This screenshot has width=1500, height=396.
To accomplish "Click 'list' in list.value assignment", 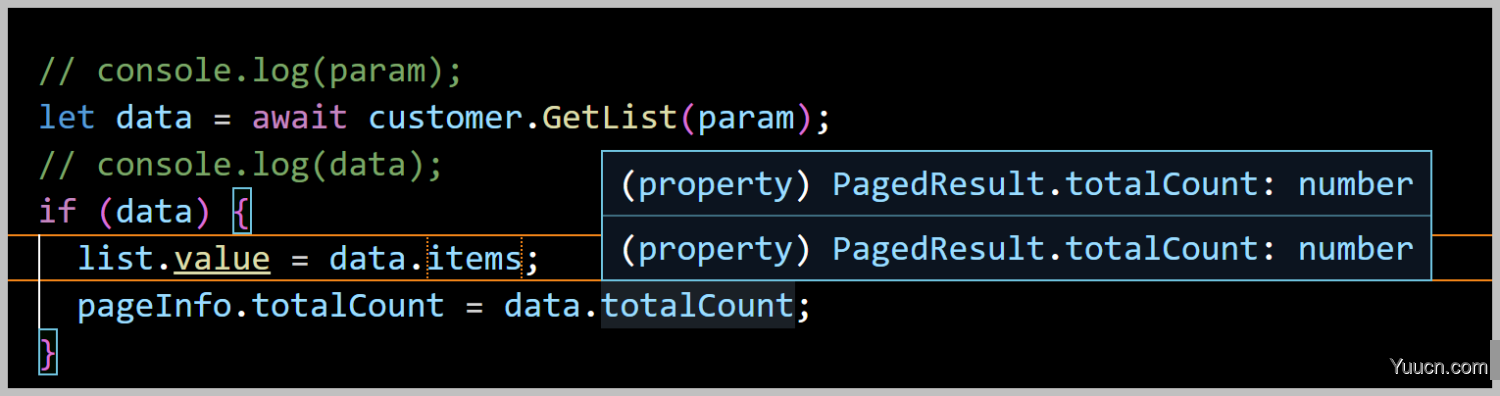I will coord(115,260).
